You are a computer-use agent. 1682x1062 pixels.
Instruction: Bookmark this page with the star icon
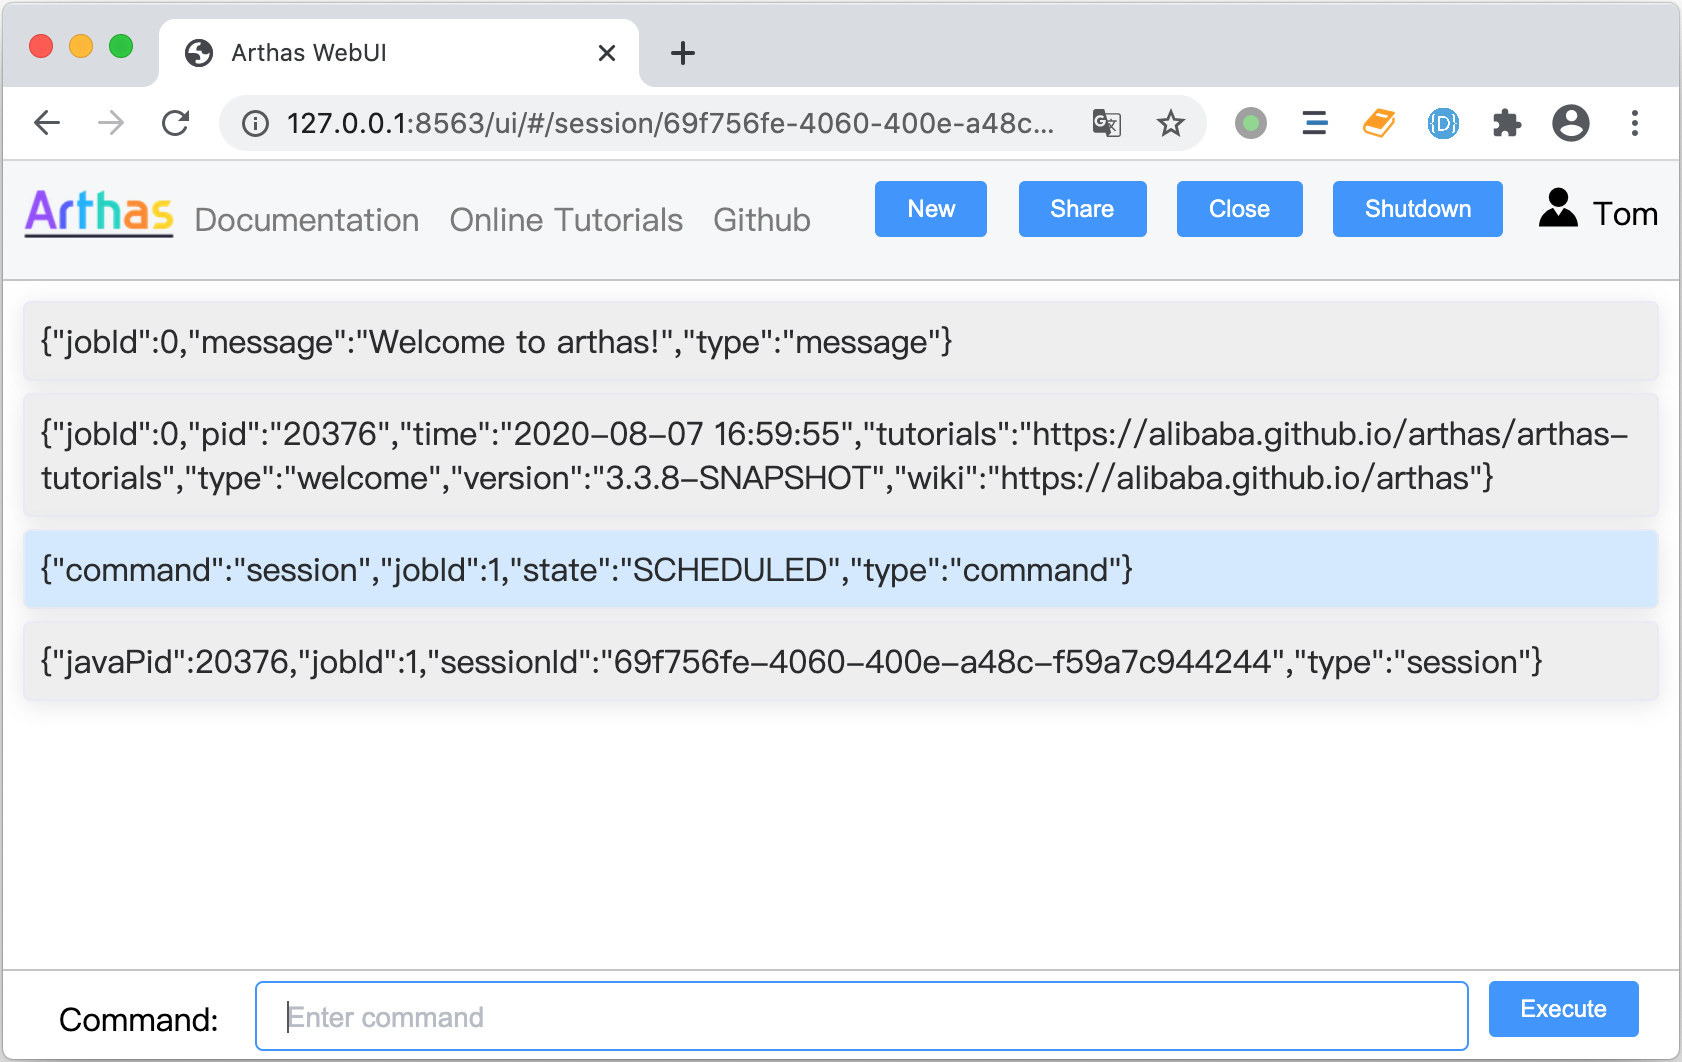click(x=1170, y=123)
